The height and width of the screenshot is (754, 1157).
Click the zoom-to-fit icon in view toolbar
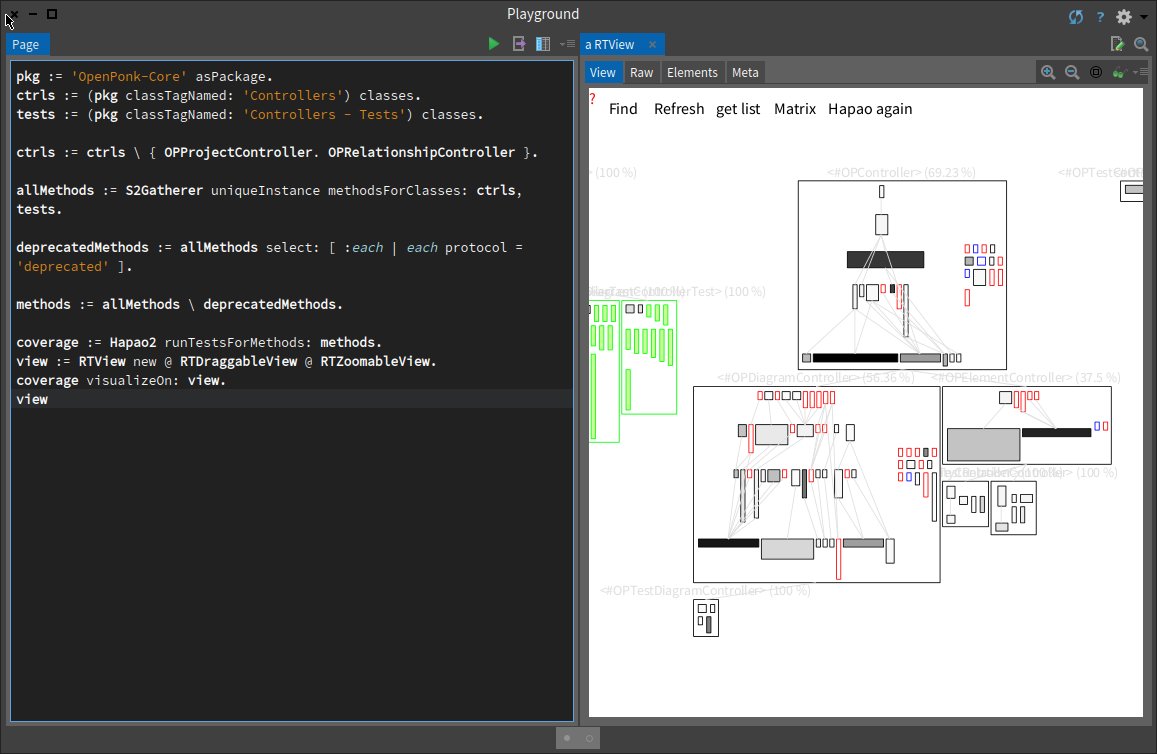pyautogui.click(x=1096, y=72)
